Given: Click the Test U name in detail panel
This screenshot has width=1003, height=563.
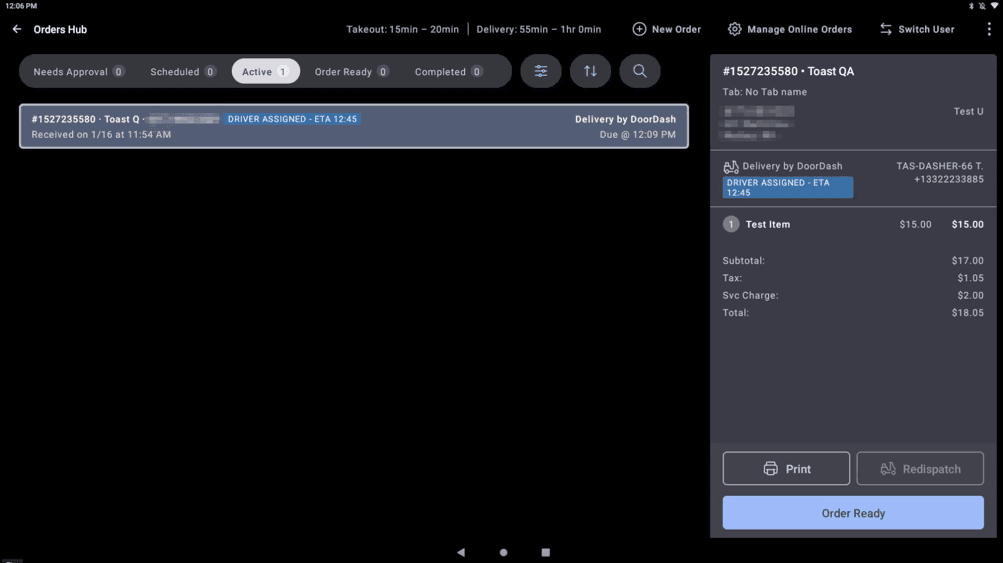Looking at the screenshot, I should (968, 112).
